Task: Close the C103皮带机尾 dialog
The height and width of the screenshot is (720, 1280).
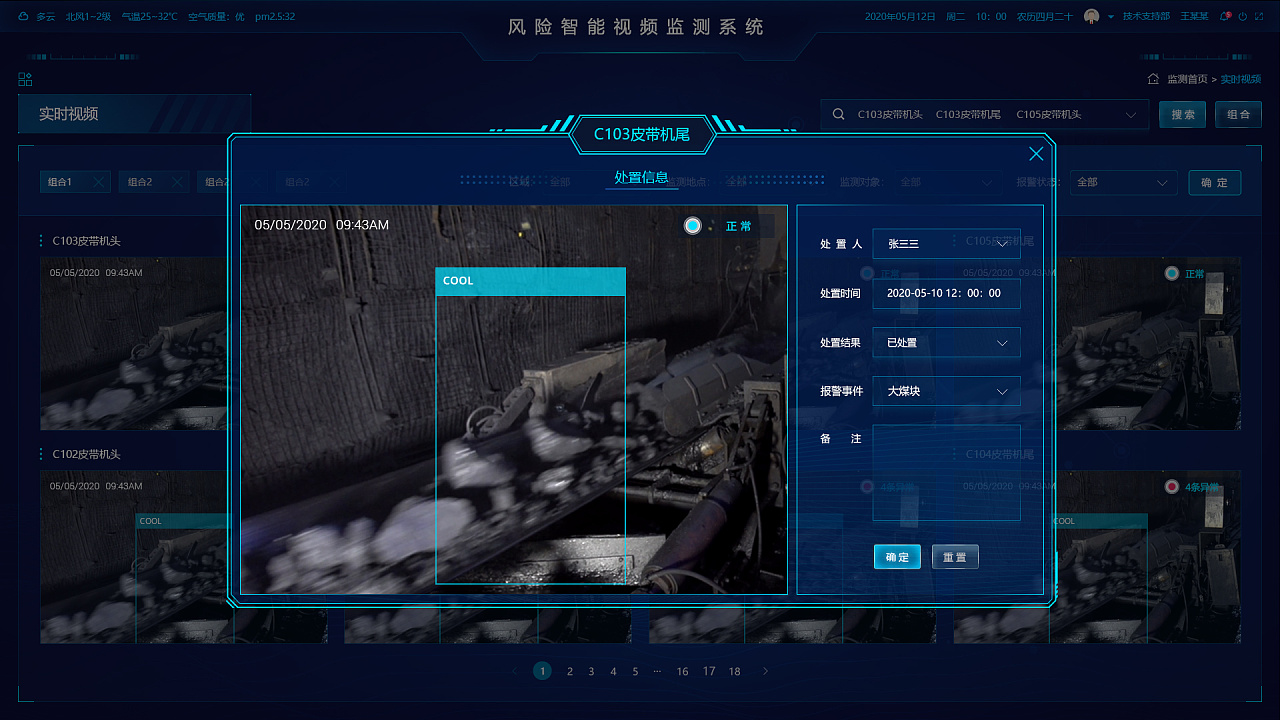Action: point(1036,154)
